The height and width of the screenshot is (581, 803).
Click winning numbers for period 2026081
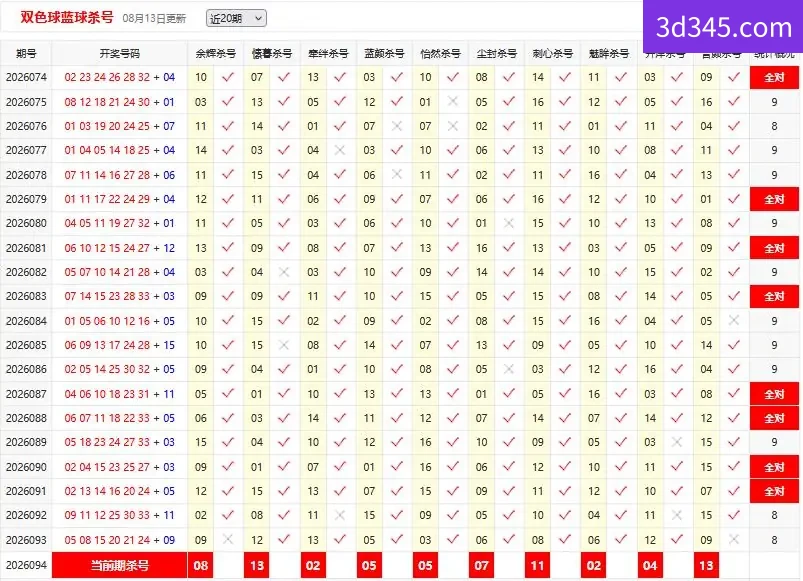click(119, 248)
